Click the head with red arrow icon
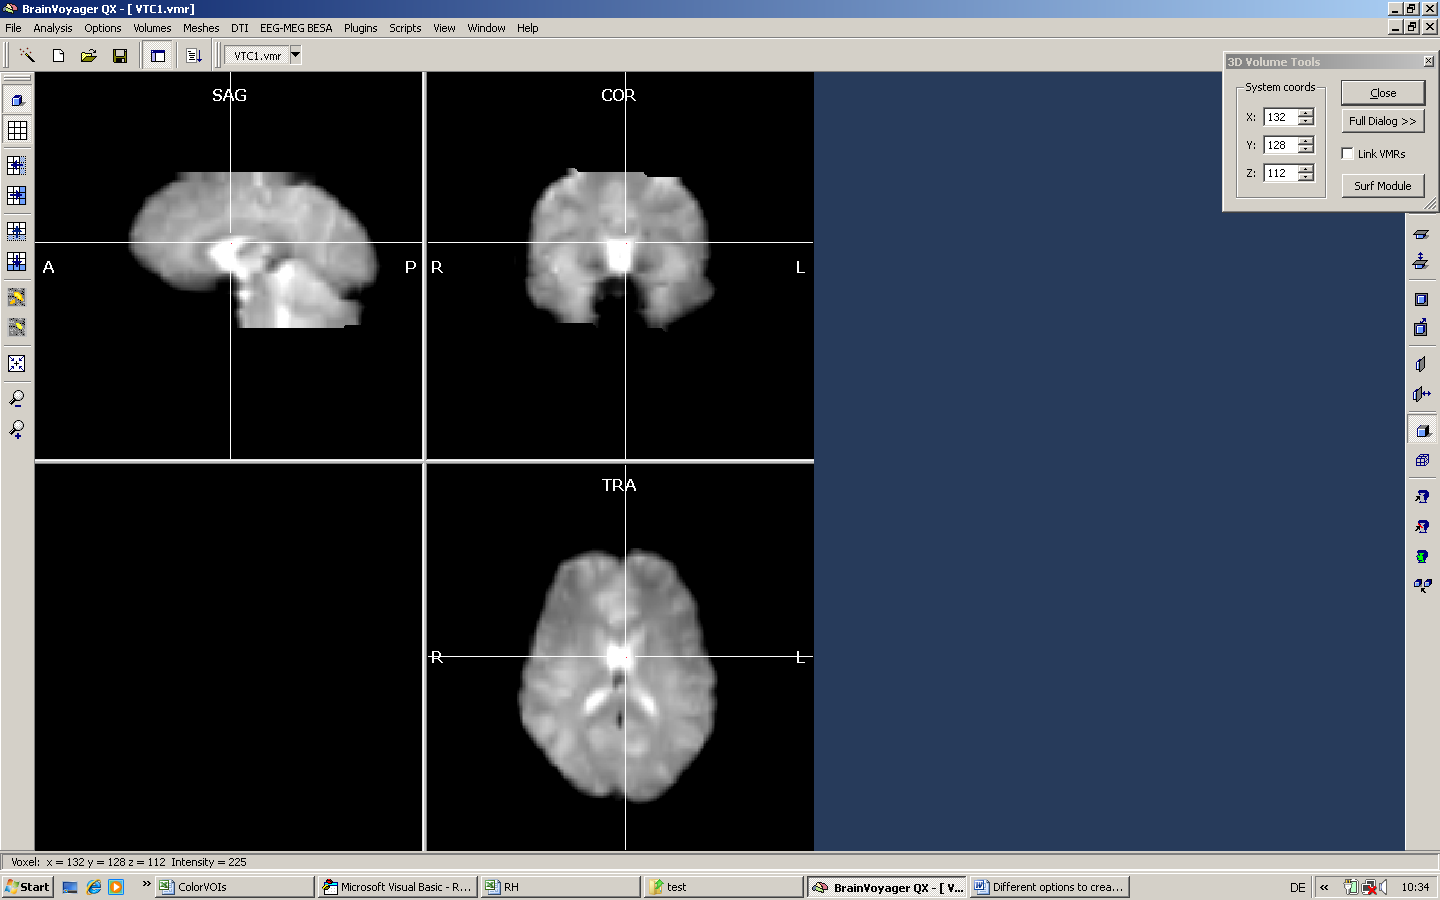1440x900 pixels. tap(1422, 526)
